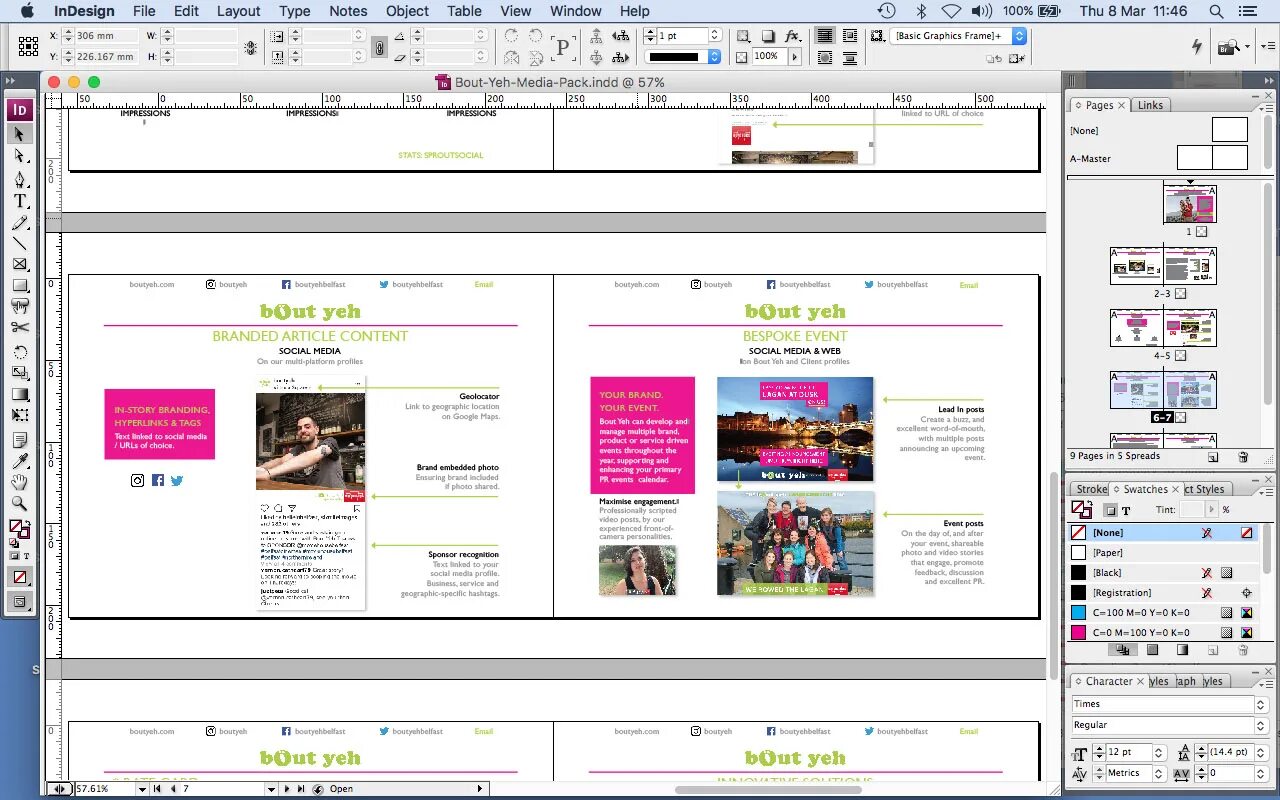The width and height of the screenshot is (1280, 800).
Task: Open Spotlight search in menu bar
Action: [1216, 11]
